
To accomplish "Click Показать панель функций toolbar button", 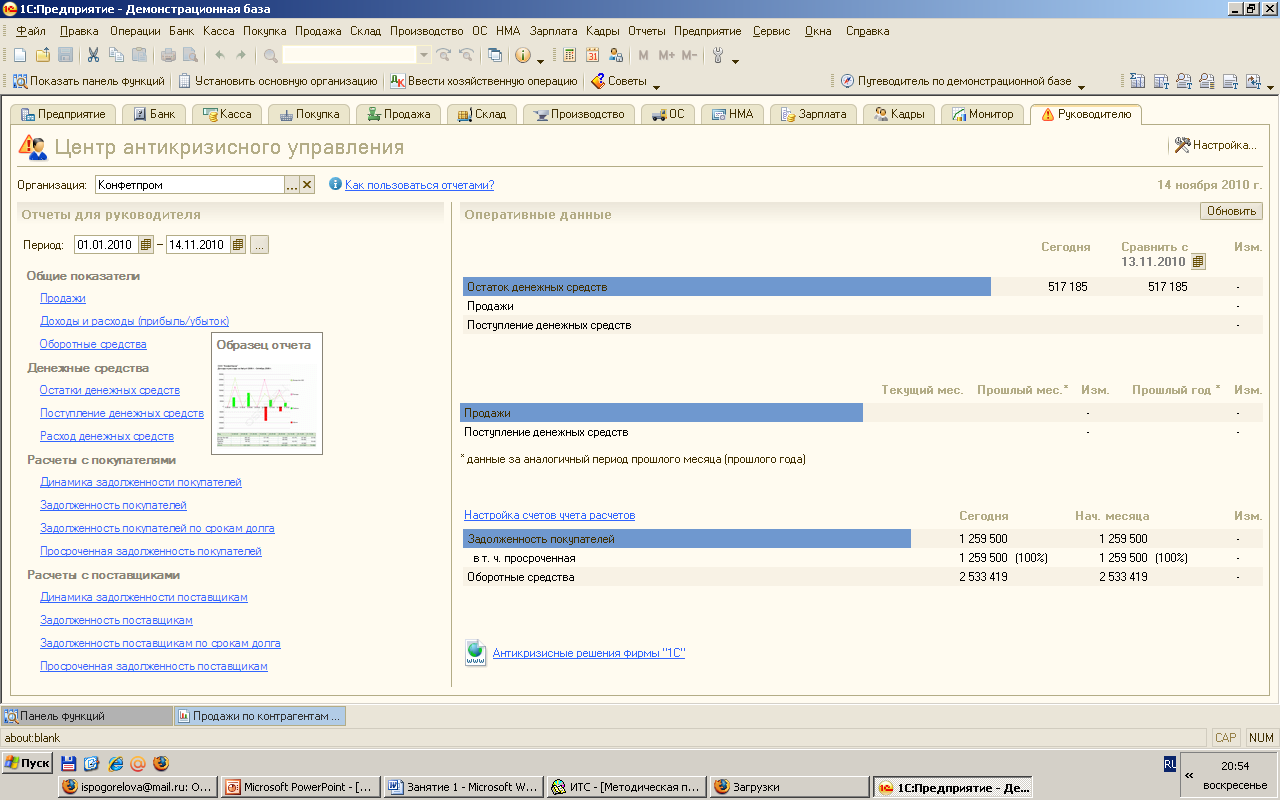I will point(89,81).
